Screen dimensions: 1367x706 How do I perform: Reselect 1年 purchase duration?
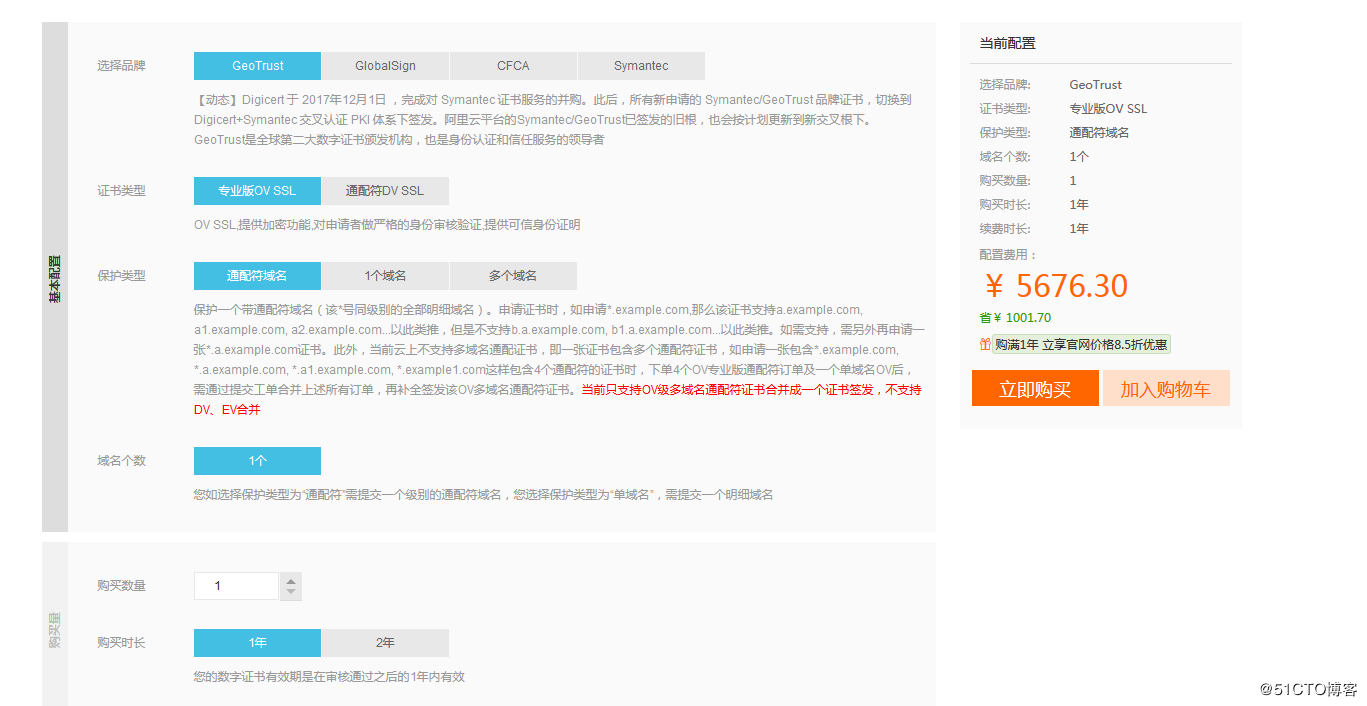tap(257, 642)
